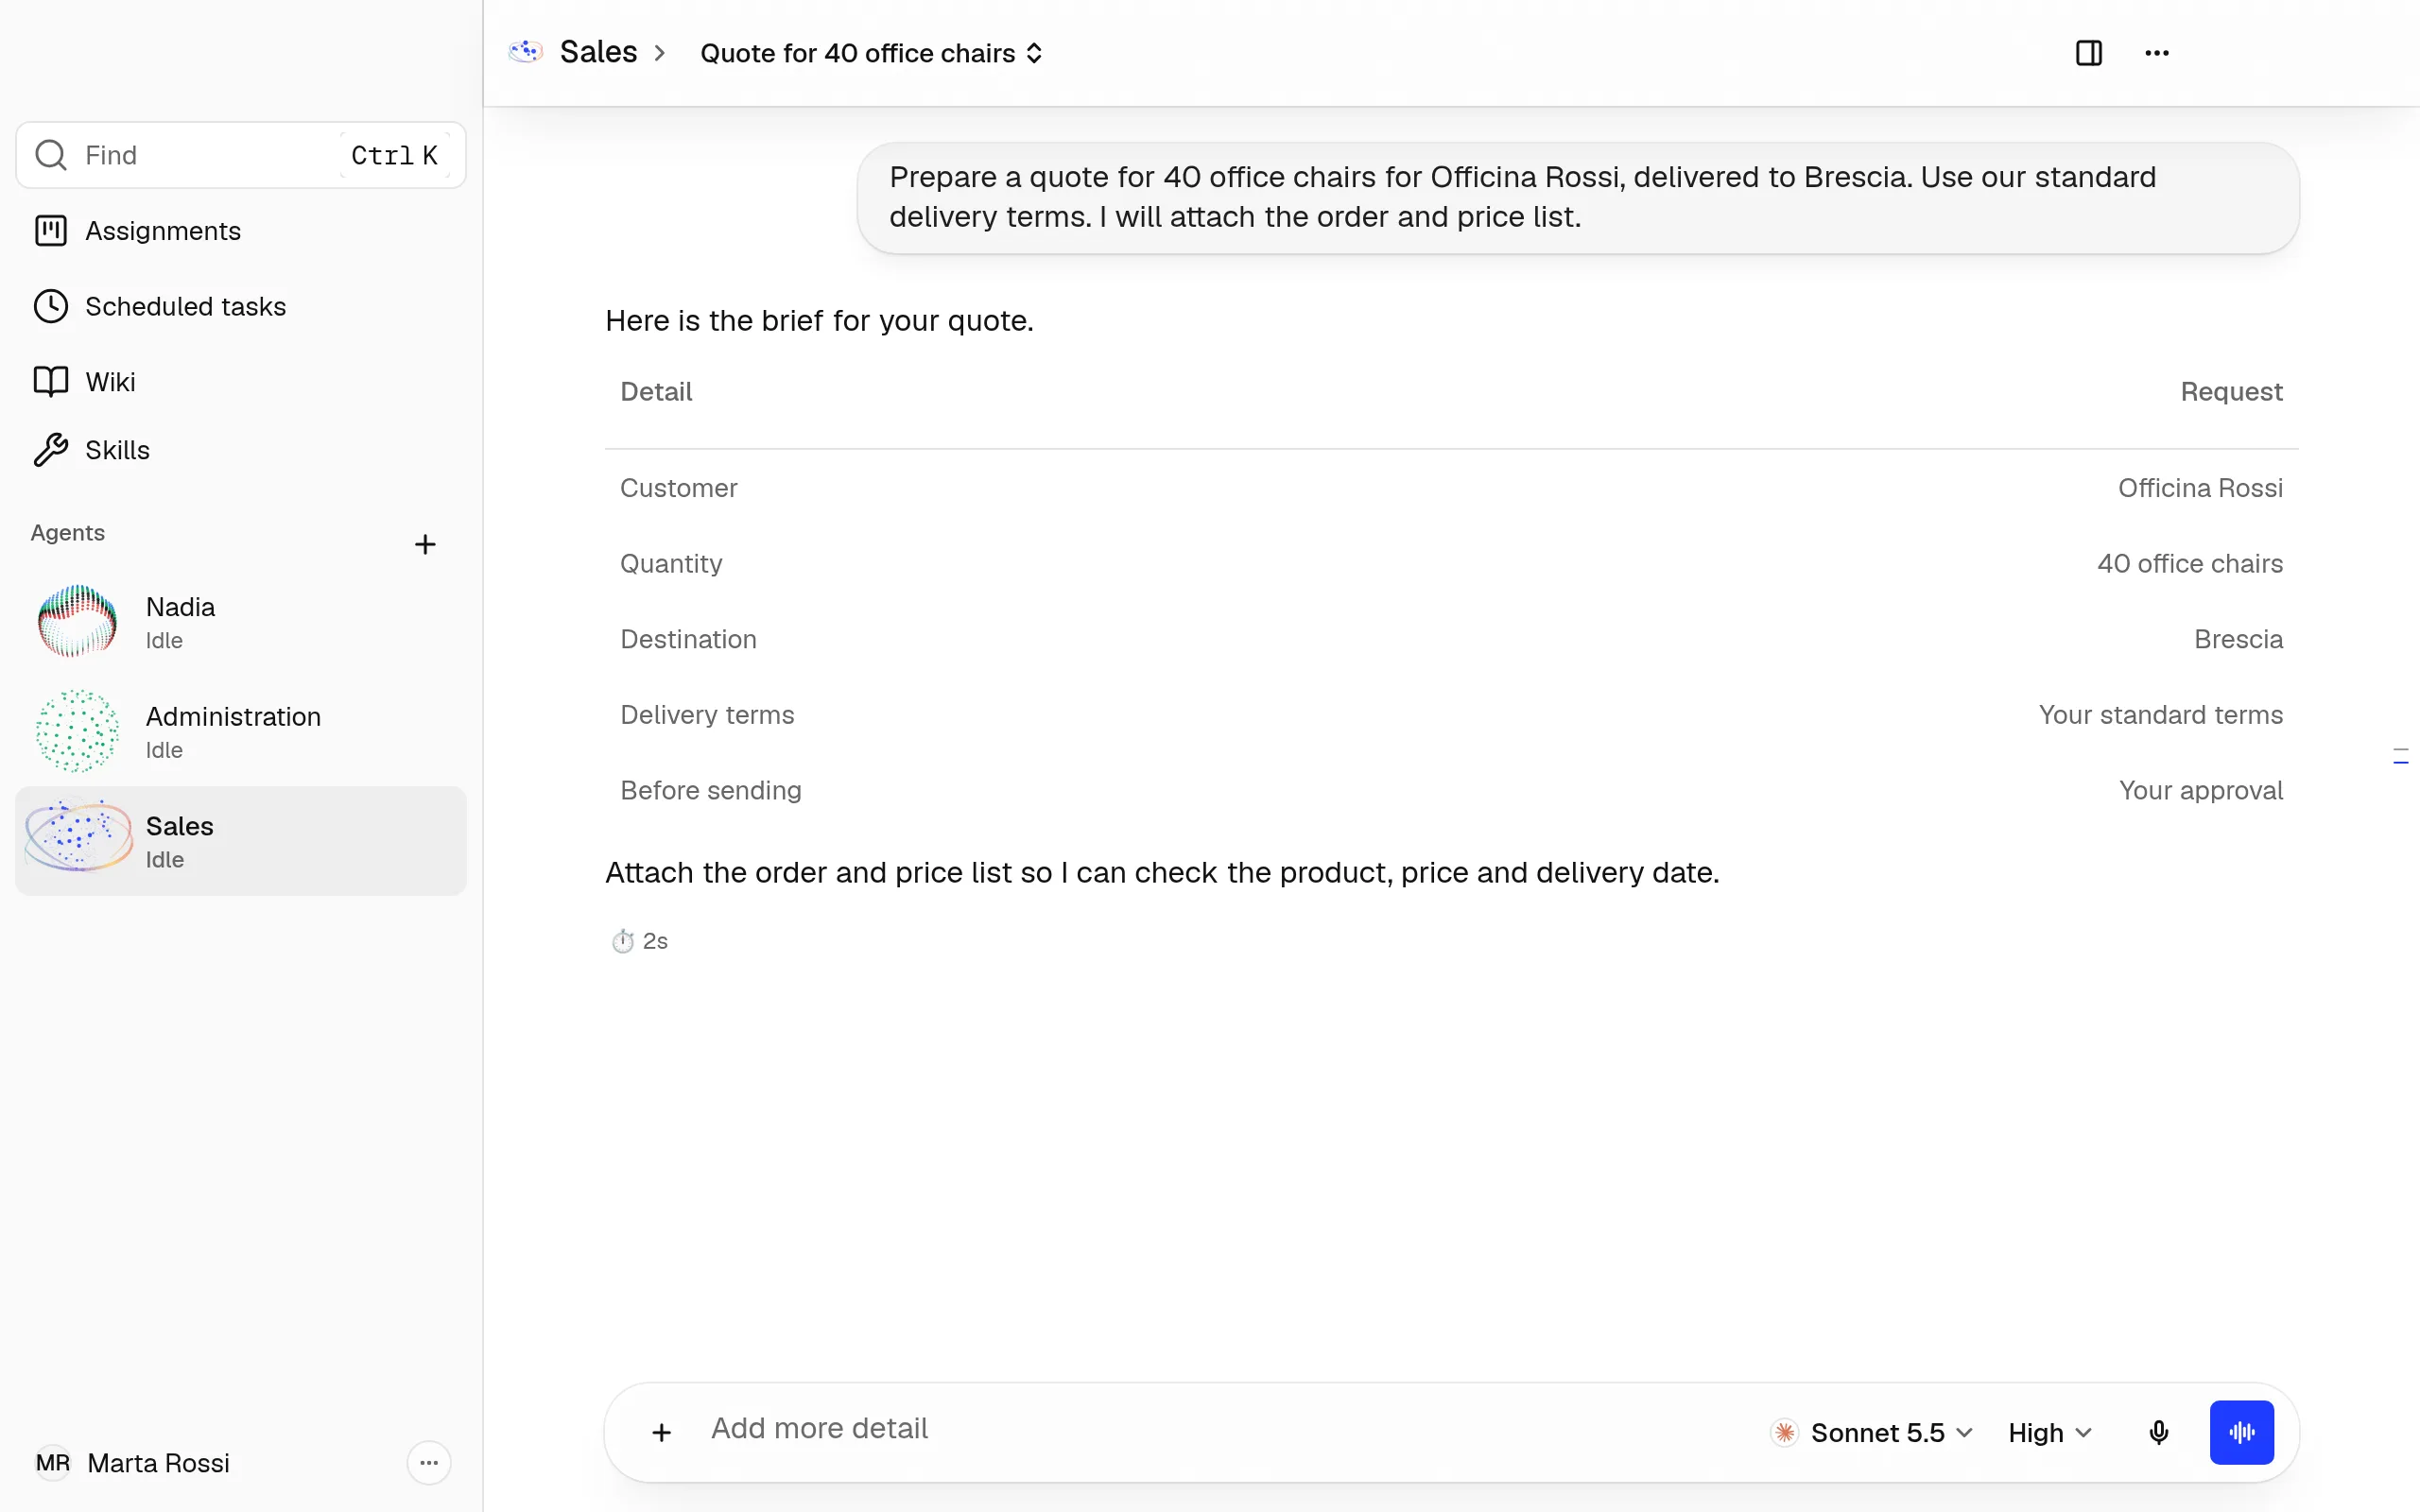Click the Quantity row label
Screen dimensions: 2420x1512
(671, 564)
